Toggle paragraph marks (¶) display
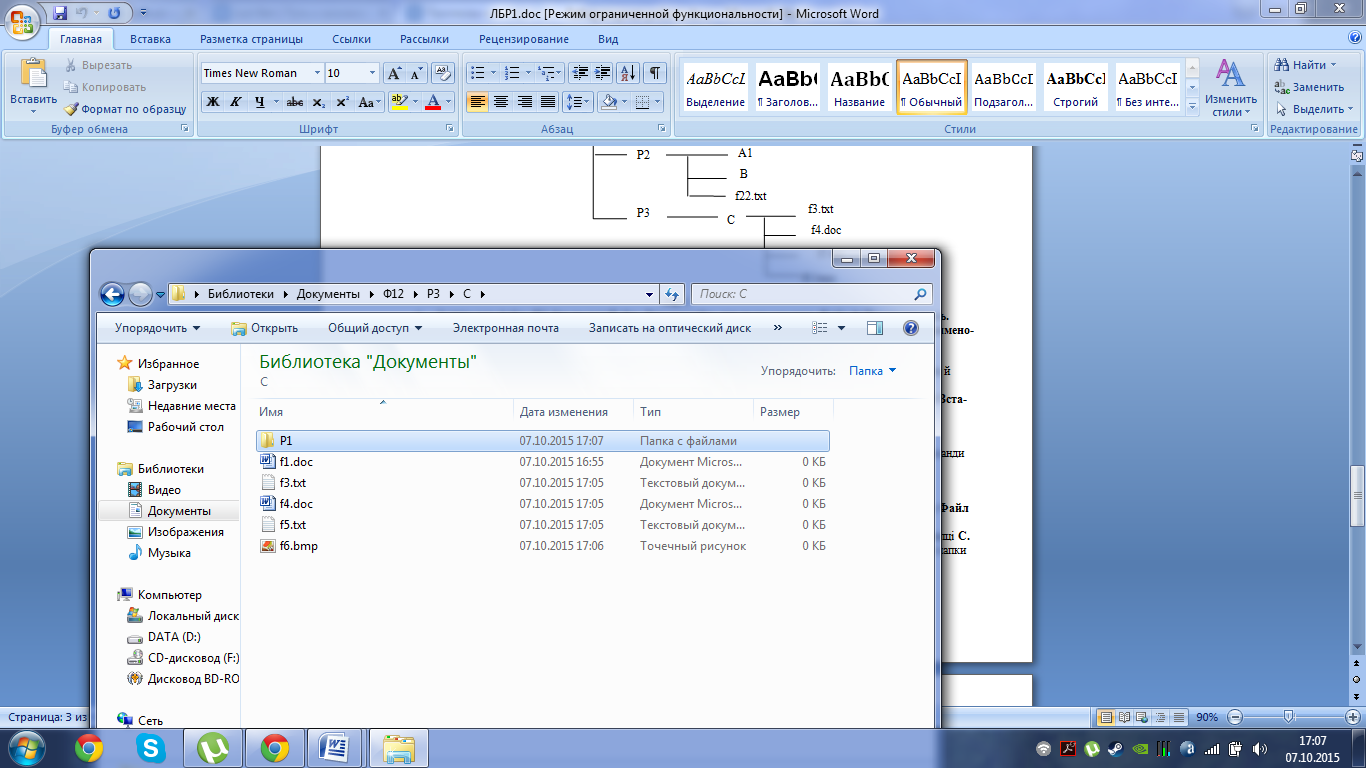The width and height of the screenshot is (1366, 768). point(655,73)
